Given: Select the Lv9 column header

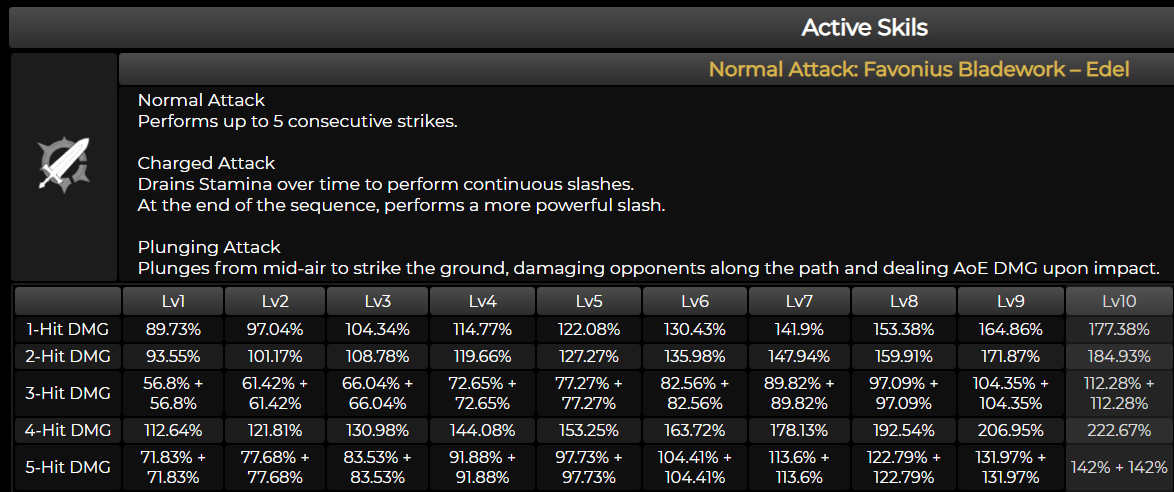Looking at the screenshot, I should coord(1010,301).
